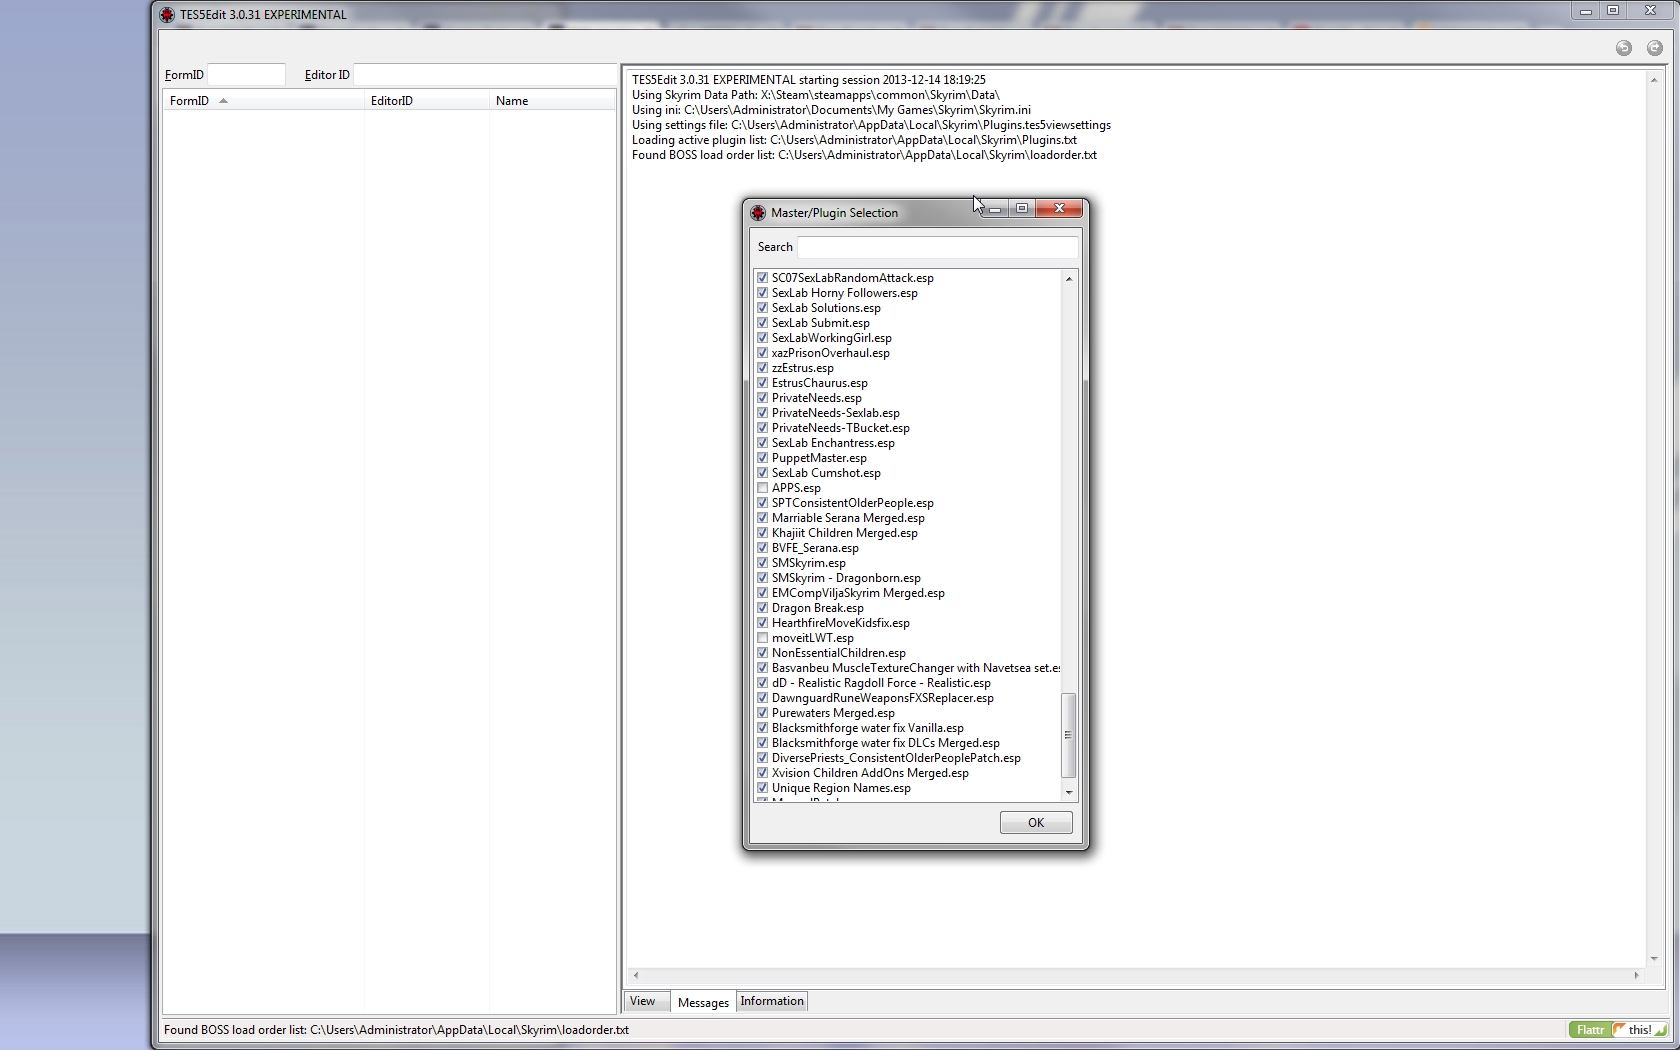The height and width of the screenshot is (1050, 1680).
Task: Switch to the Information tab
Action: [x=771, y=1001]
